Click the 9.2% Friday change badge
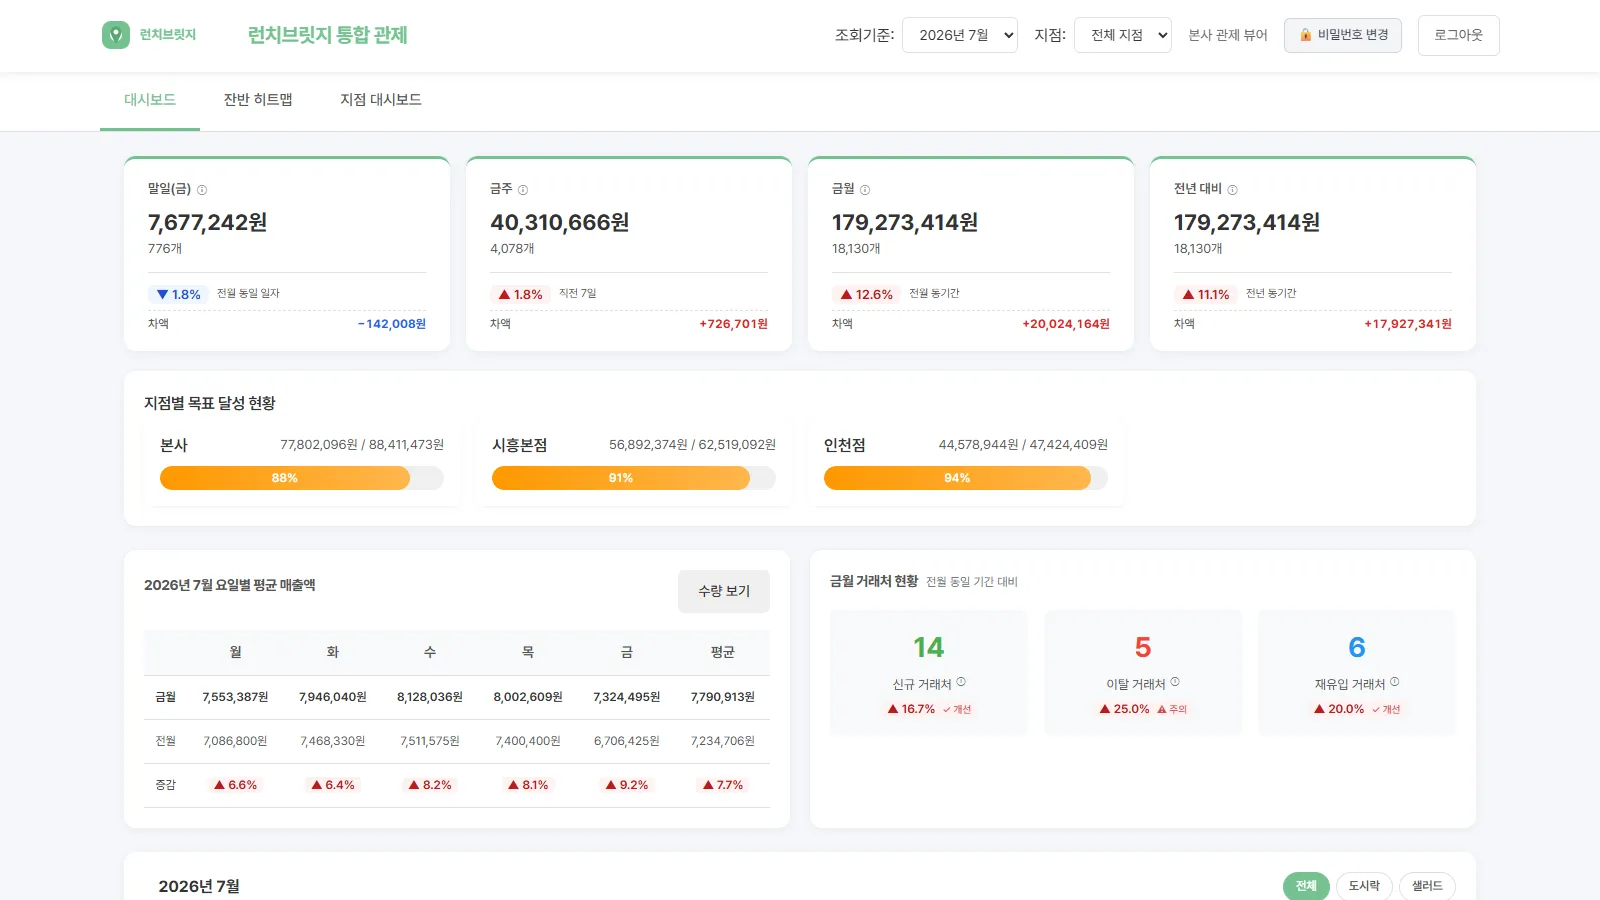This screenshot has height=900, width=1600. tap(627, 785)
